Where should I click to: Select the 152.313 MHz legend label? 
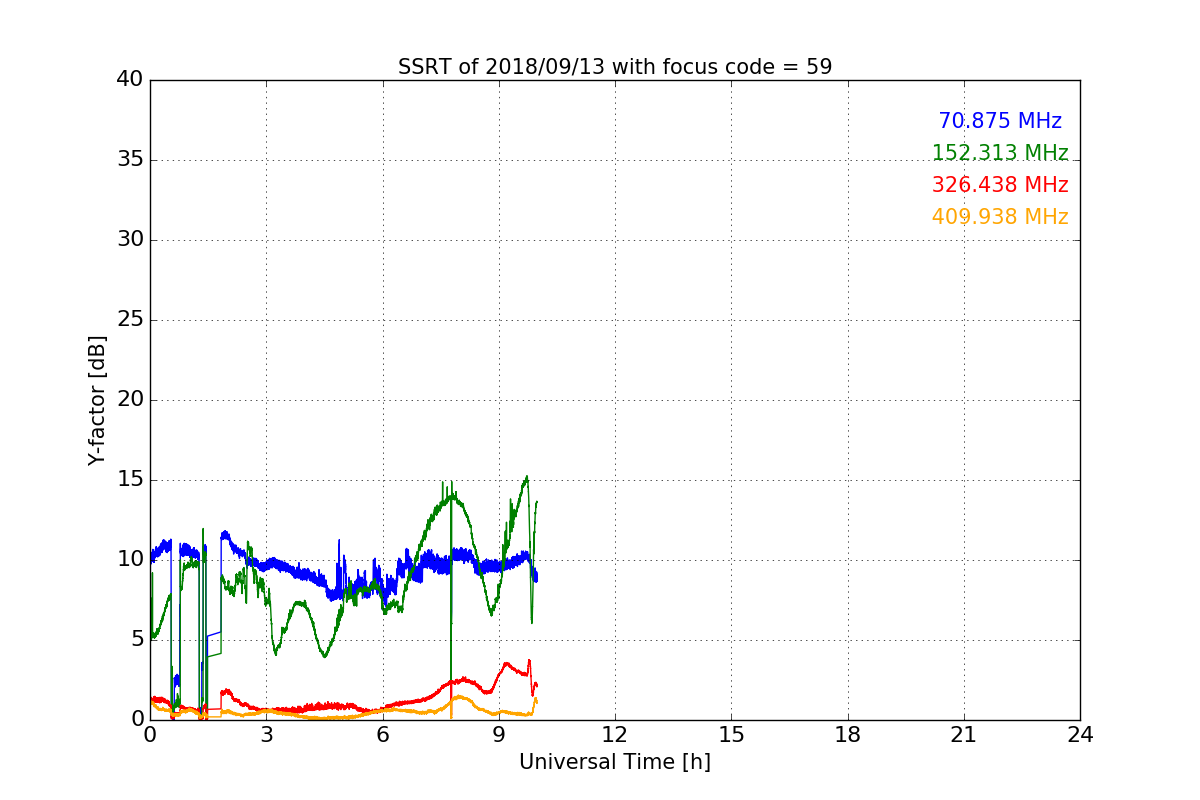(x=1000, y=153)
